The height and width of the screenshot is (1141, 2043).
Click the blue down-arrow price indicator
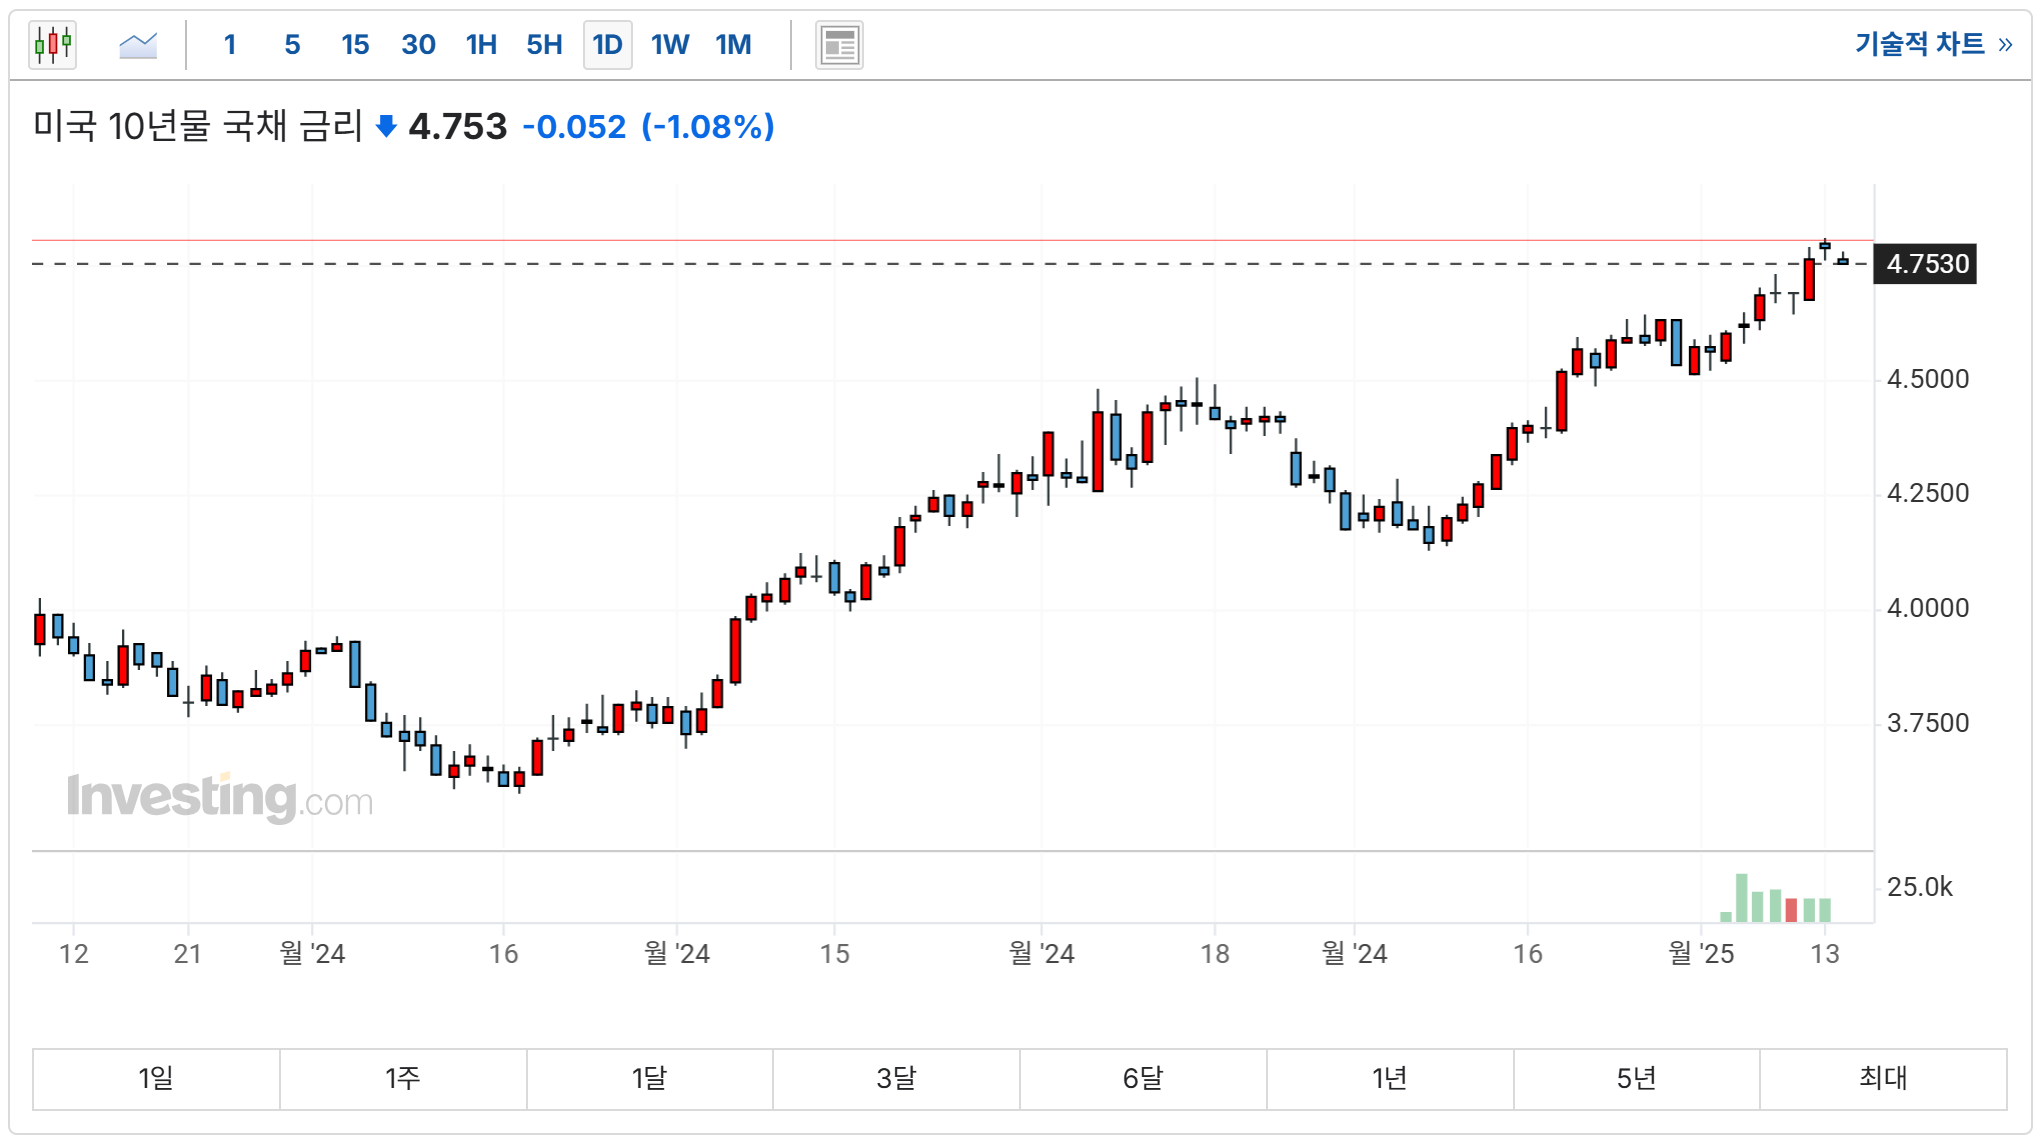pos(386,127)
